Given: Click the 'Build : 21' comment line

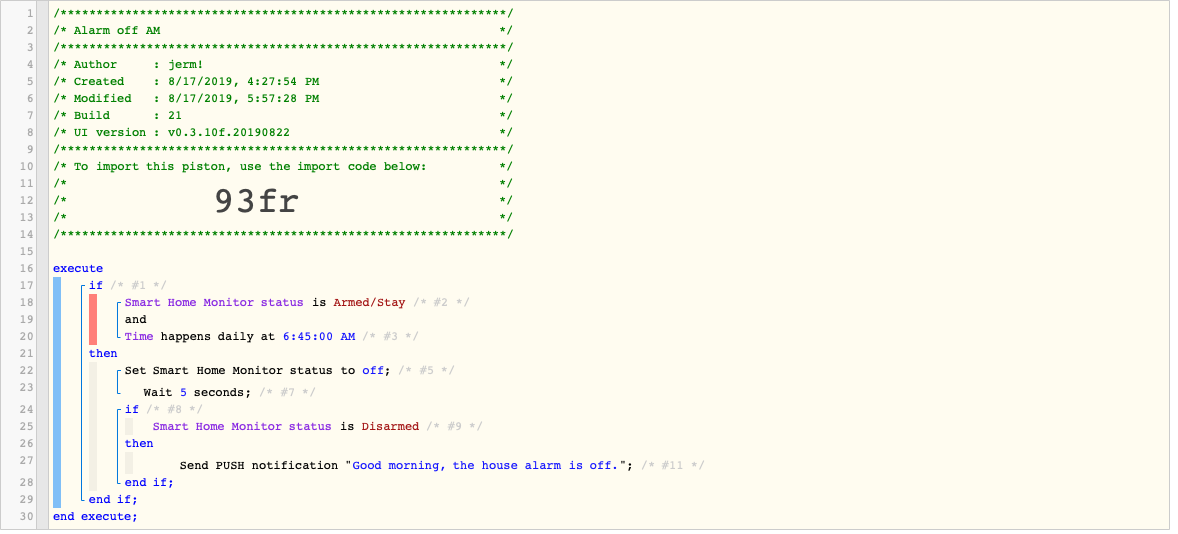Looking at the screenshot, I should (x=283, y=115).
